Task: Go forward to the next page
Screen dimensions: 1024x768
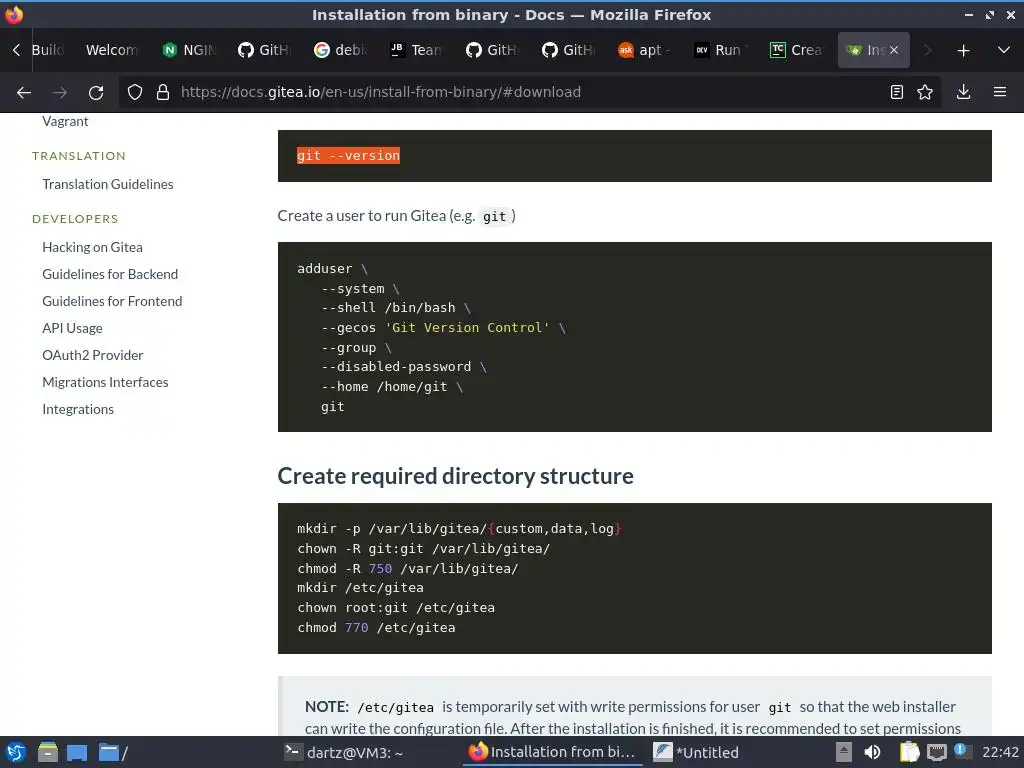Action: pyautogui.click(x=60, y=93)
